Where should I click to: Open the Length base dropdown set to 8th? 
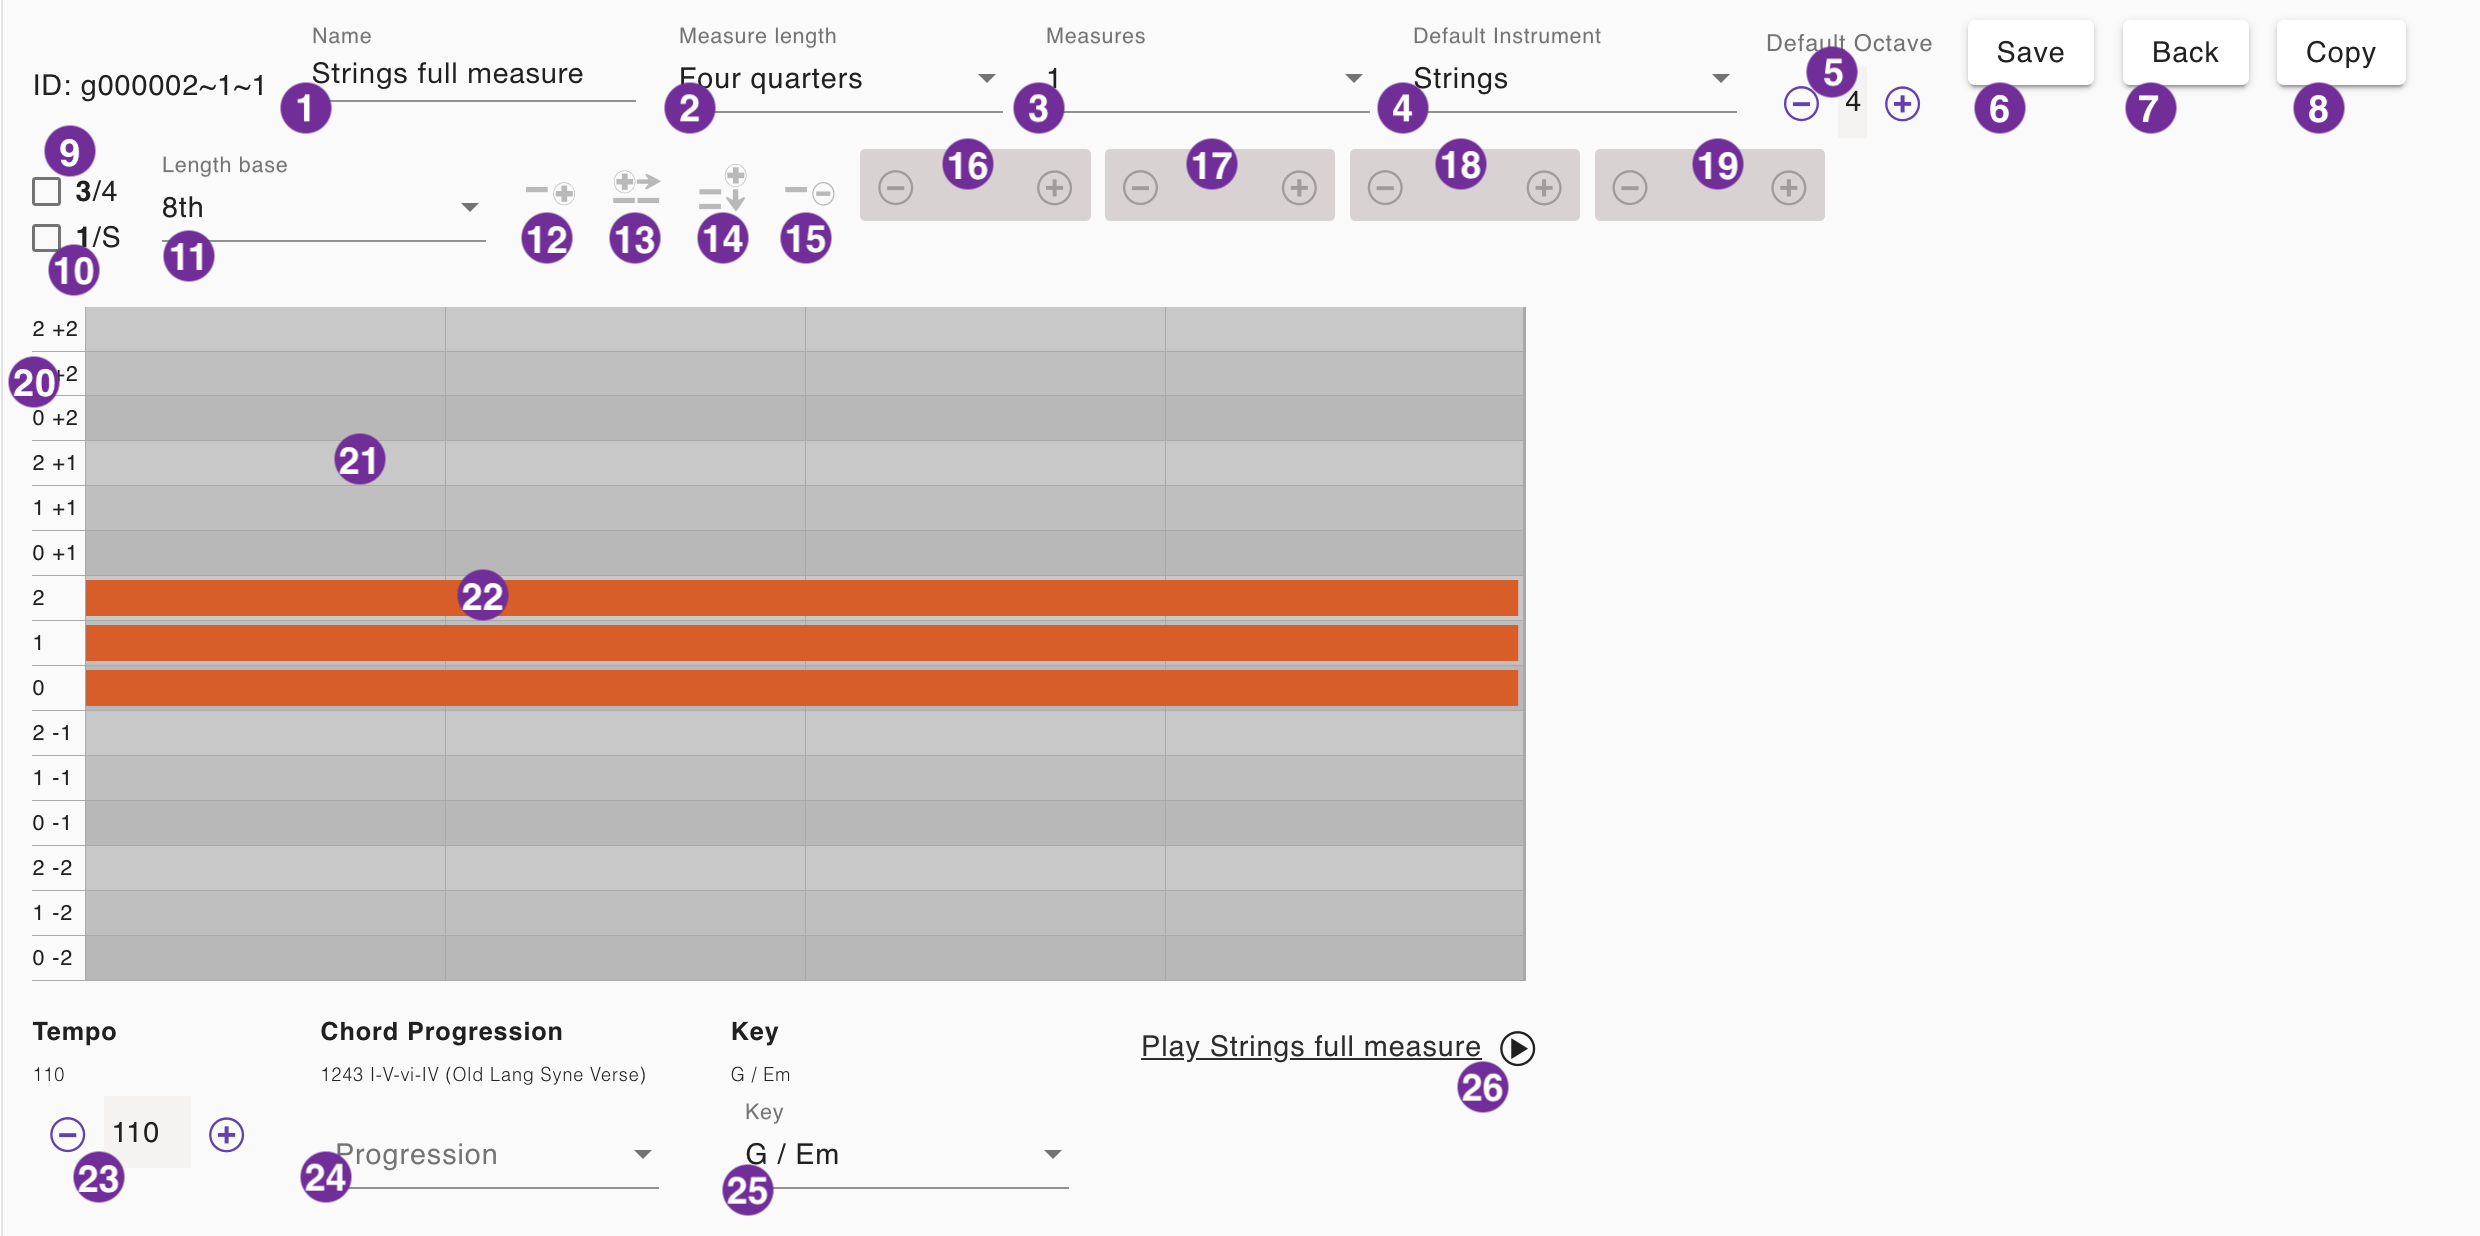click(x=322, y=208)
